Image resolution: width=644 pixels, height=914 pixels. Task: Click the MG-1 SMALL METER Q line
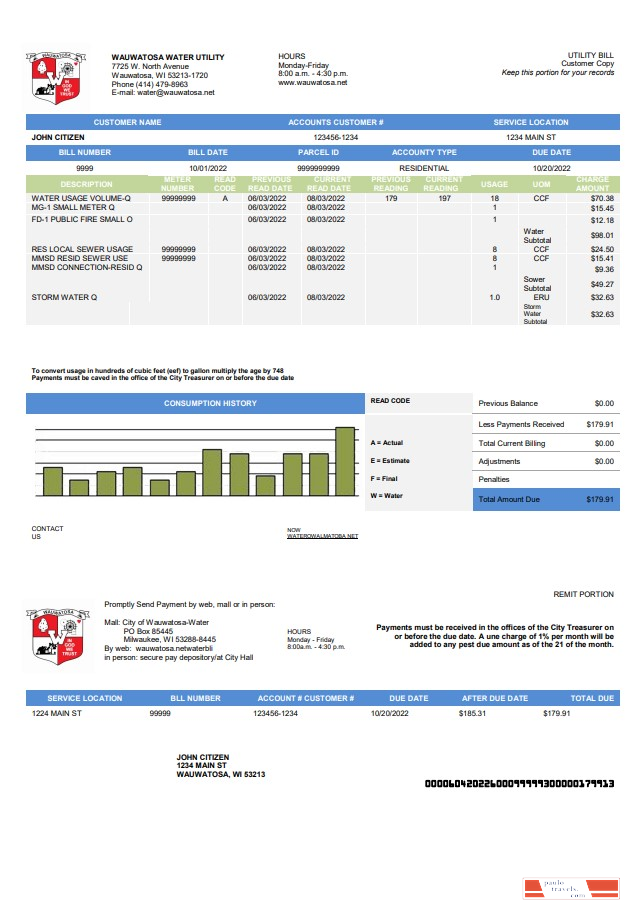coord(73,207)
